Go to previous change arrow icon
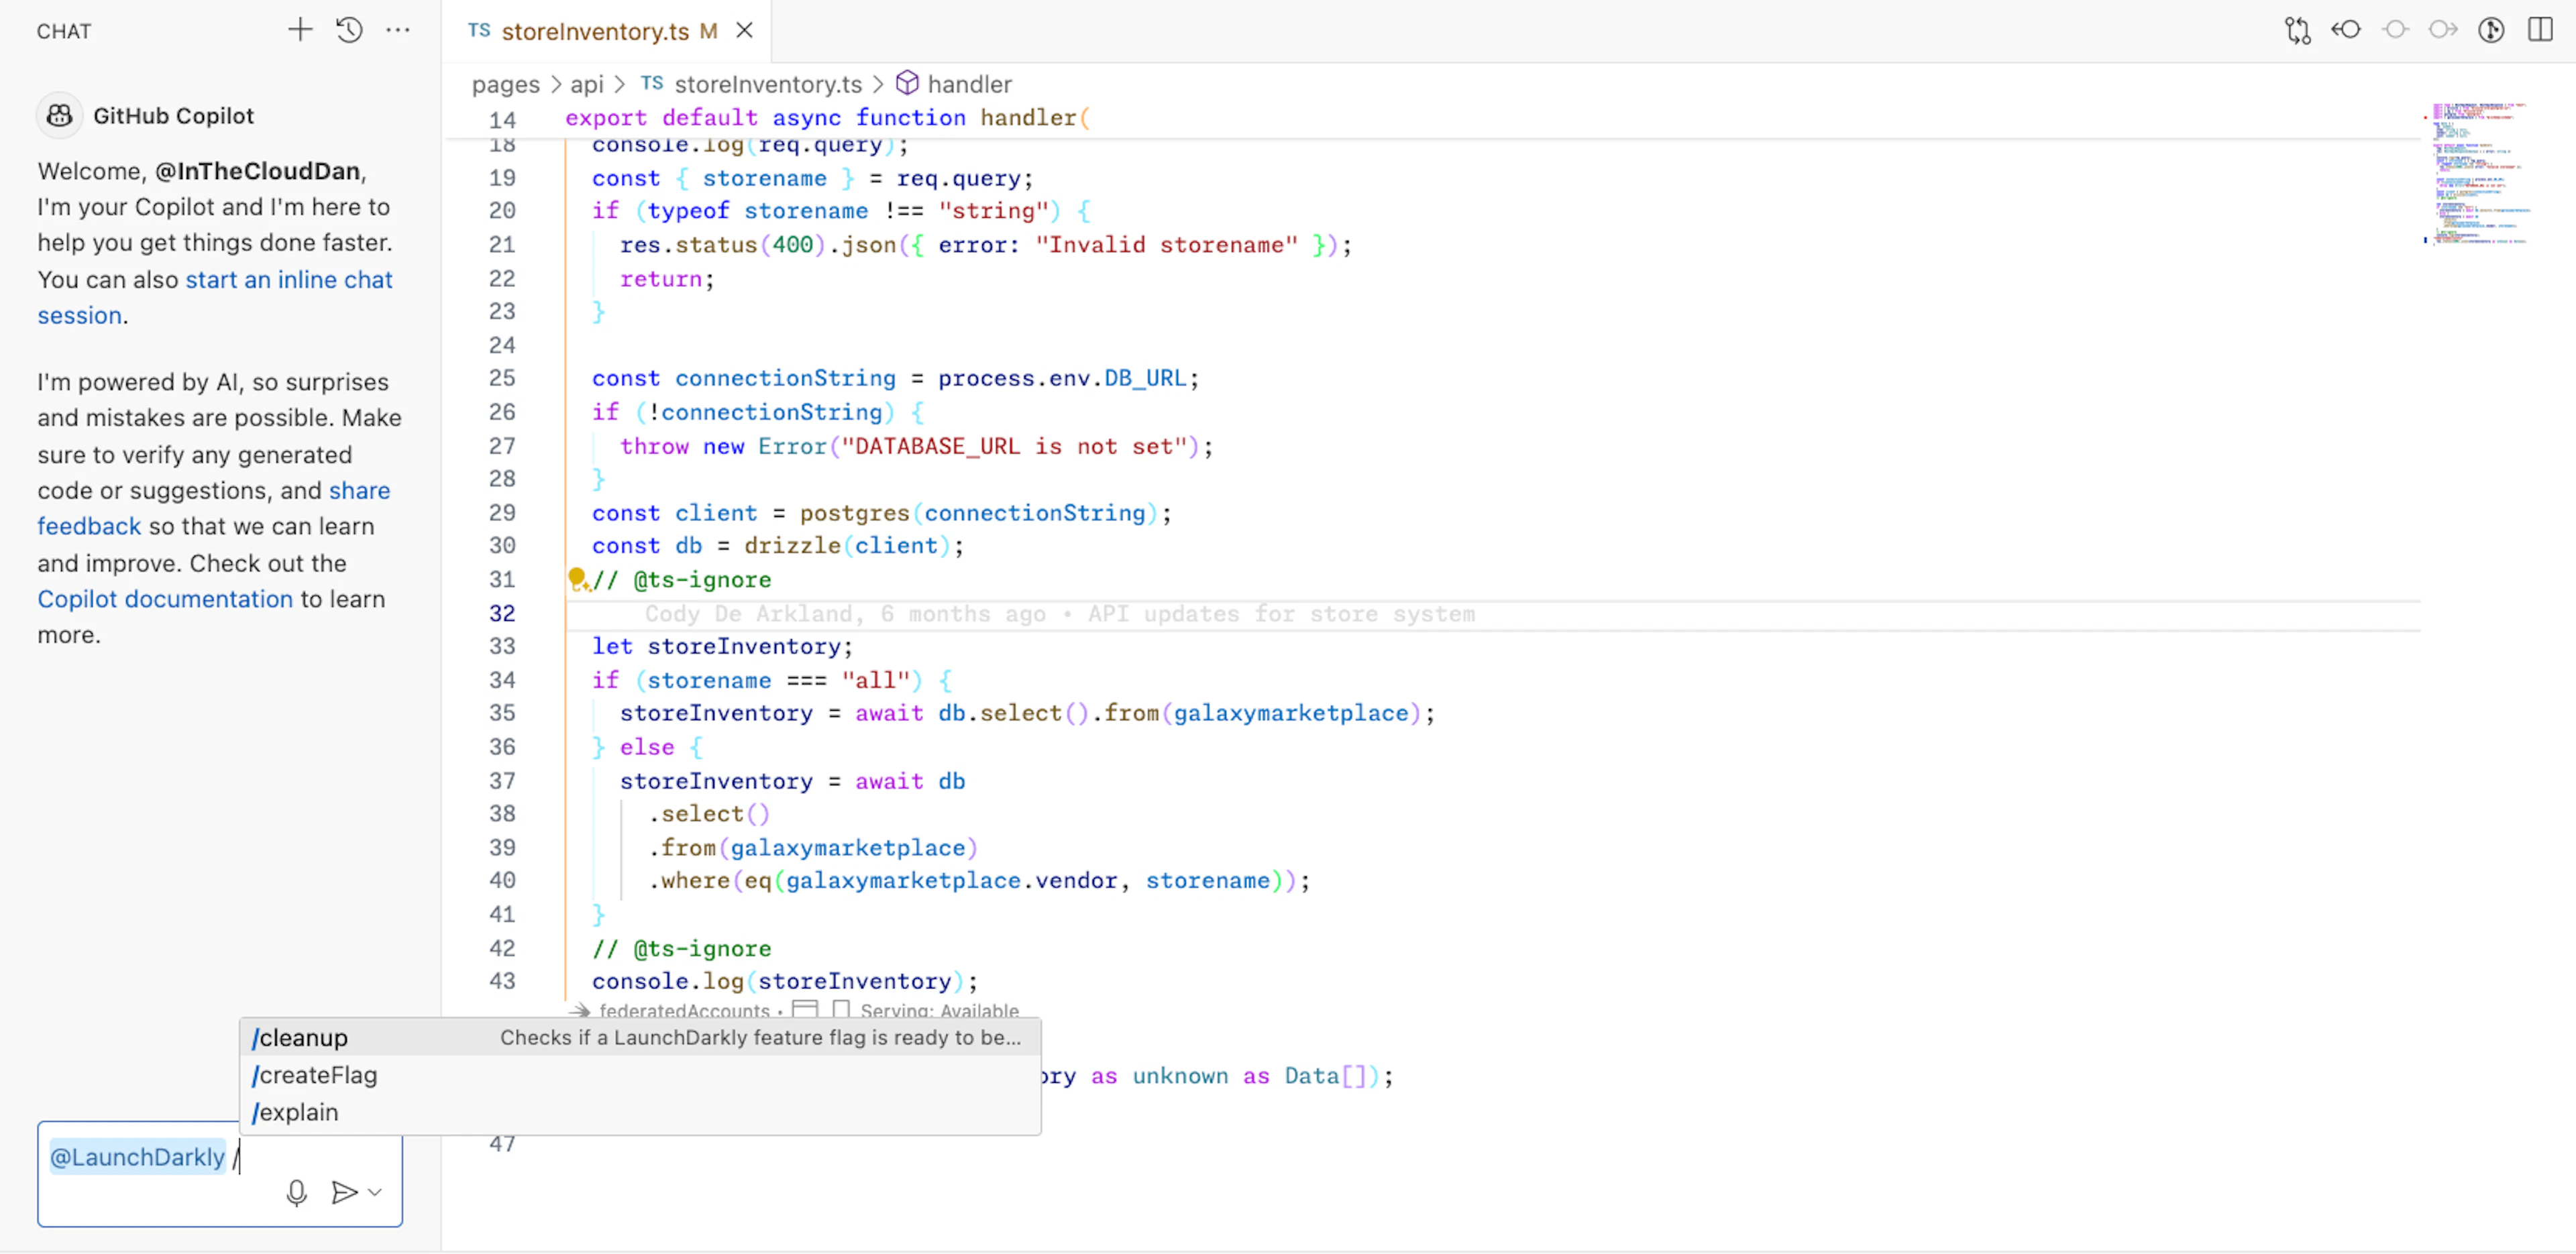 coord(2346,30)
